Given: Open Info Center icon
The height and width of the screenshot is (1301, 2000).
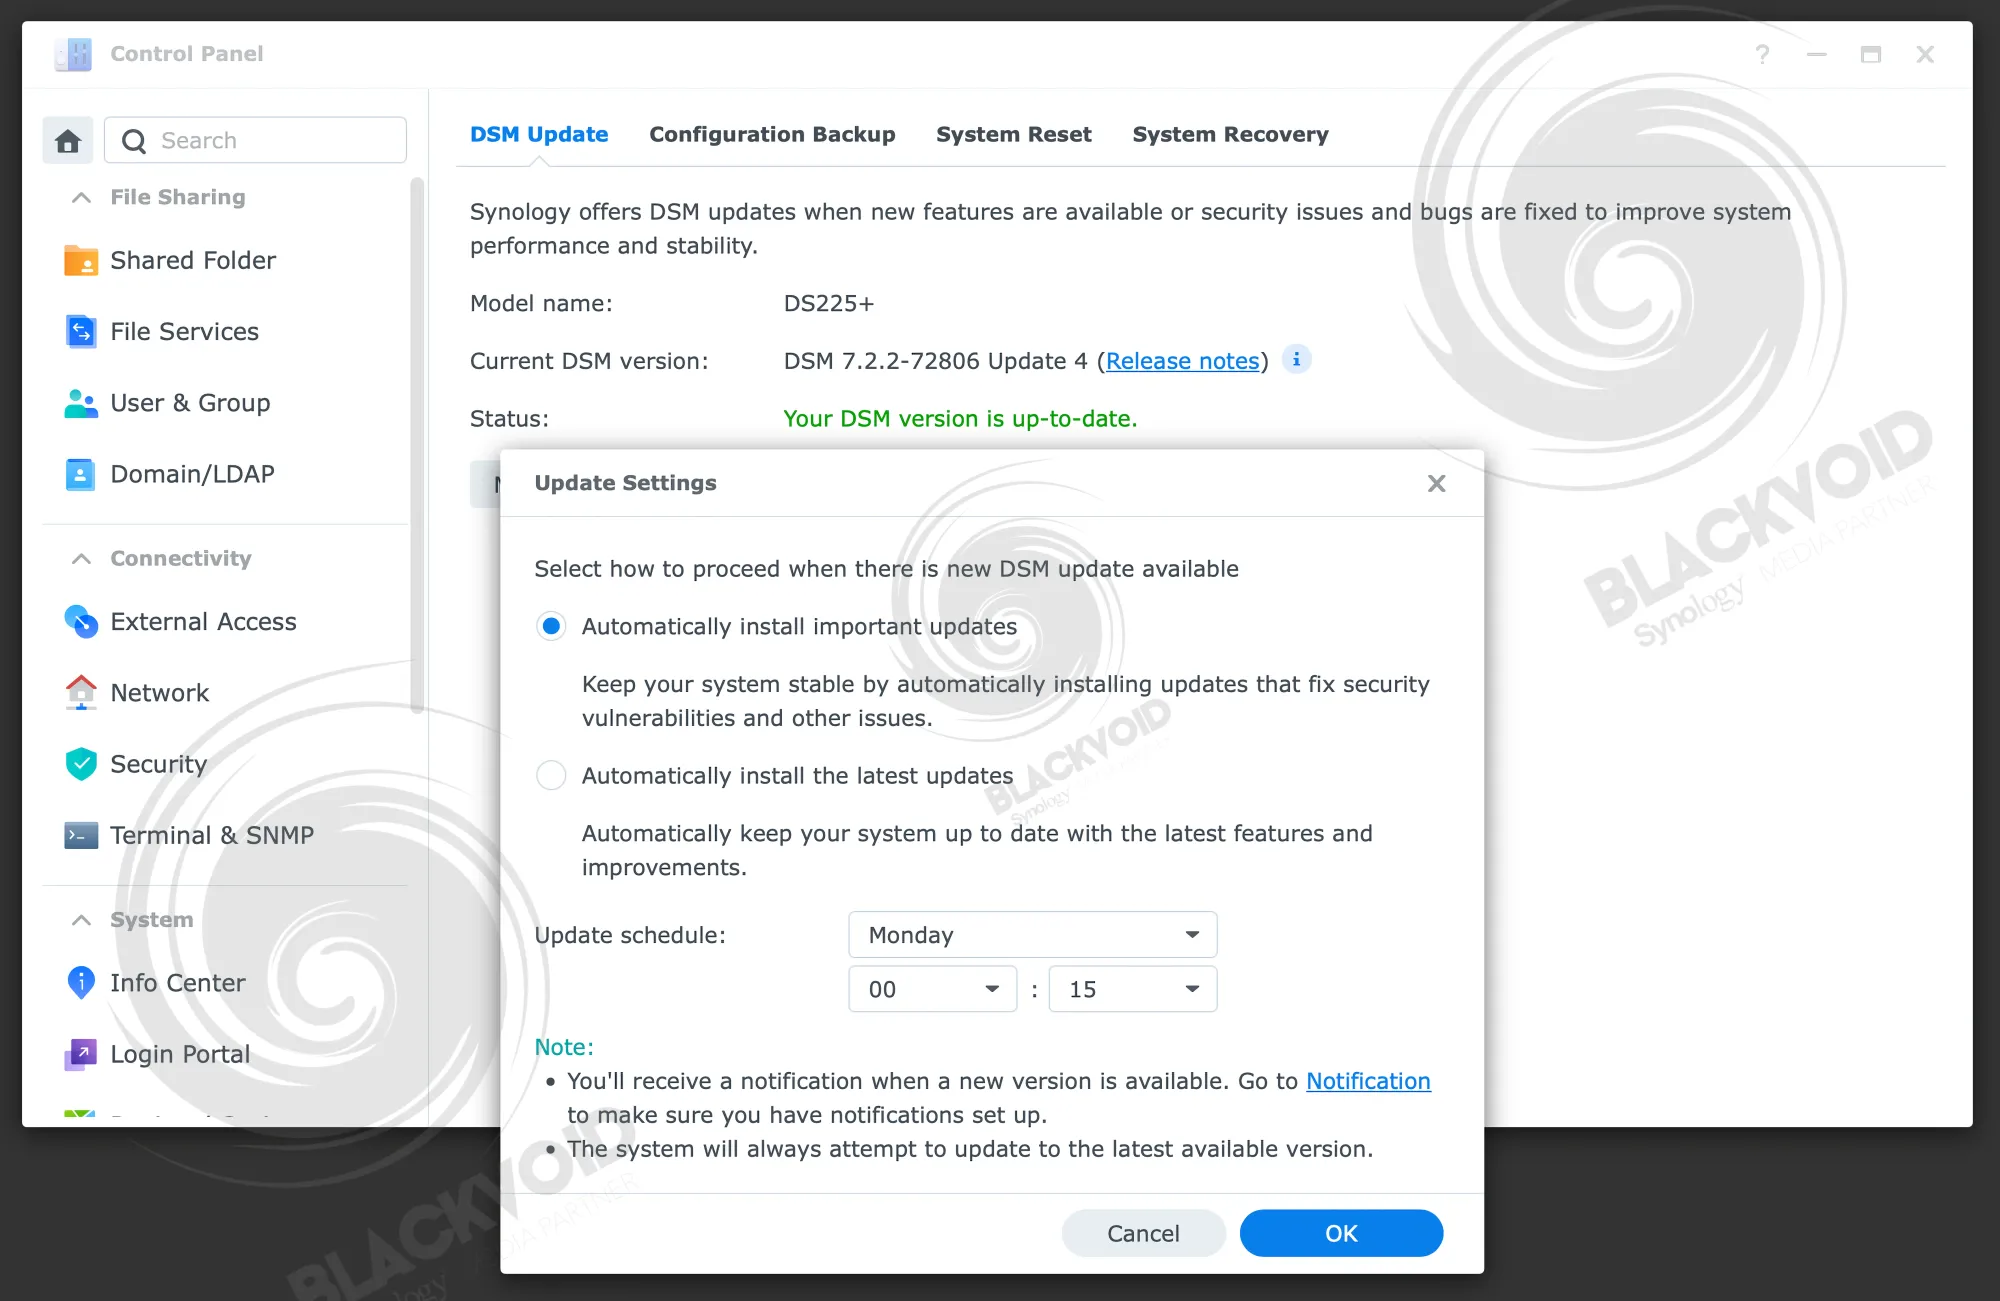Looking at the screenshot, I should pos(81,983).
